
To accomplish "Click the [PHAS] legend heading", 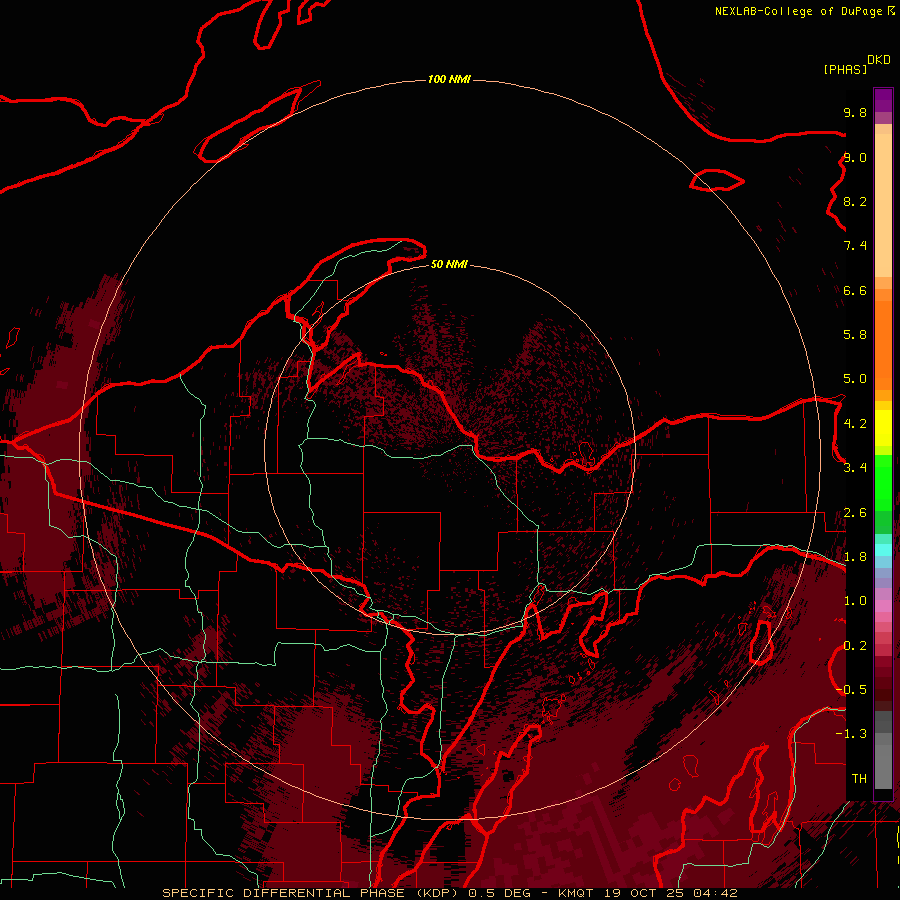I will coord(845,69).
